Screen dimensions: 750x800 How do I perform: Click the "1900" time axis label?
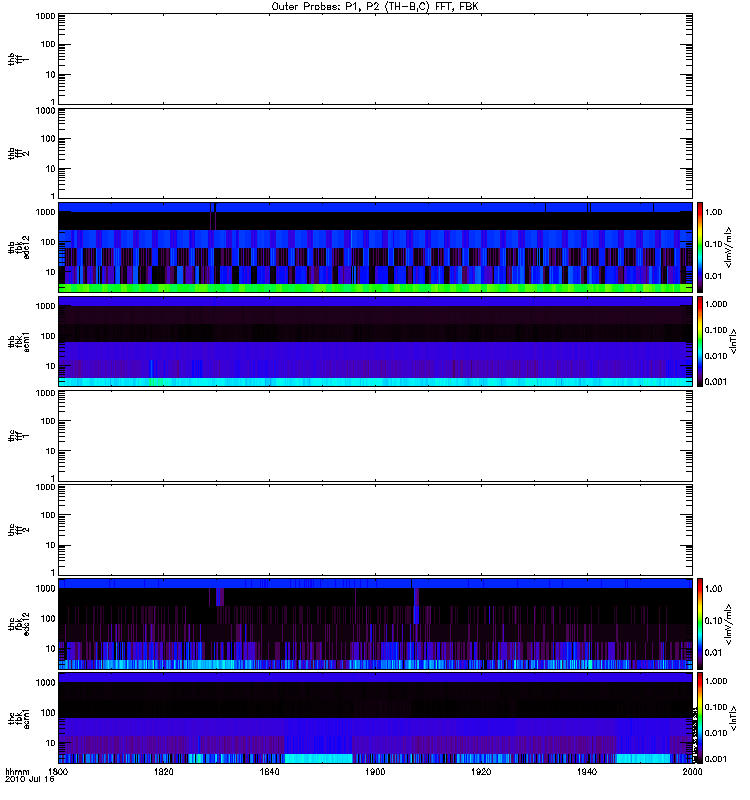tap(375, 772)
